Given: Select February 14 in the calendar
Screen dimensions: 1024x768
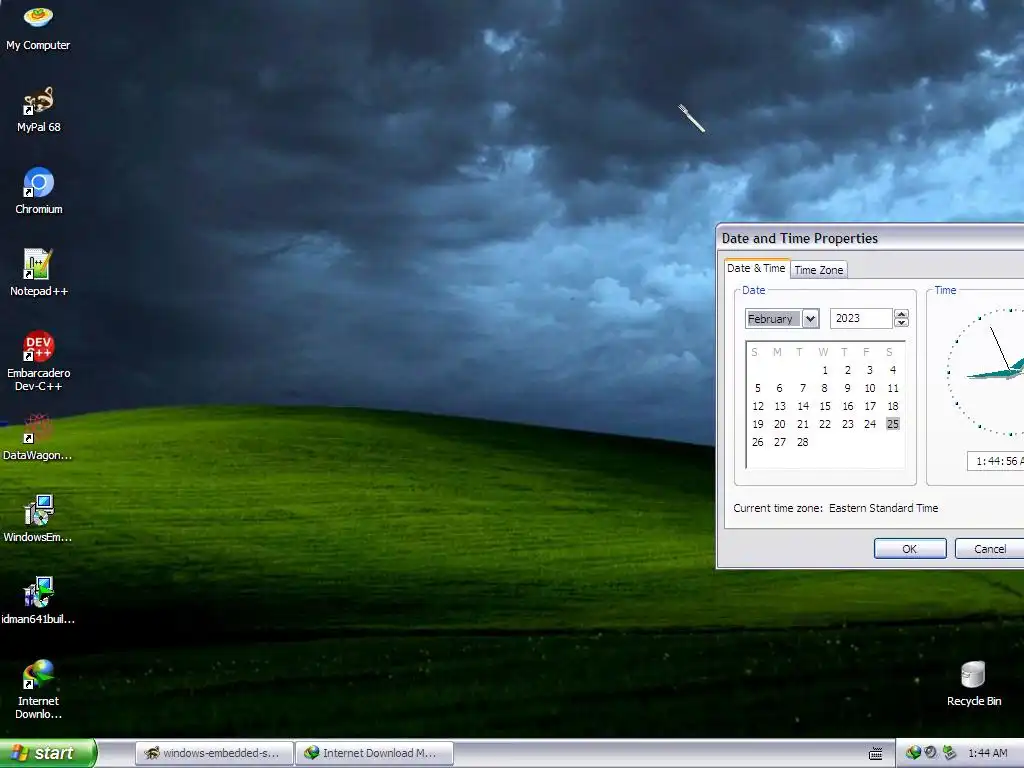Looking at the screenshot, I should pyautogui.click(x=803, y=406).
